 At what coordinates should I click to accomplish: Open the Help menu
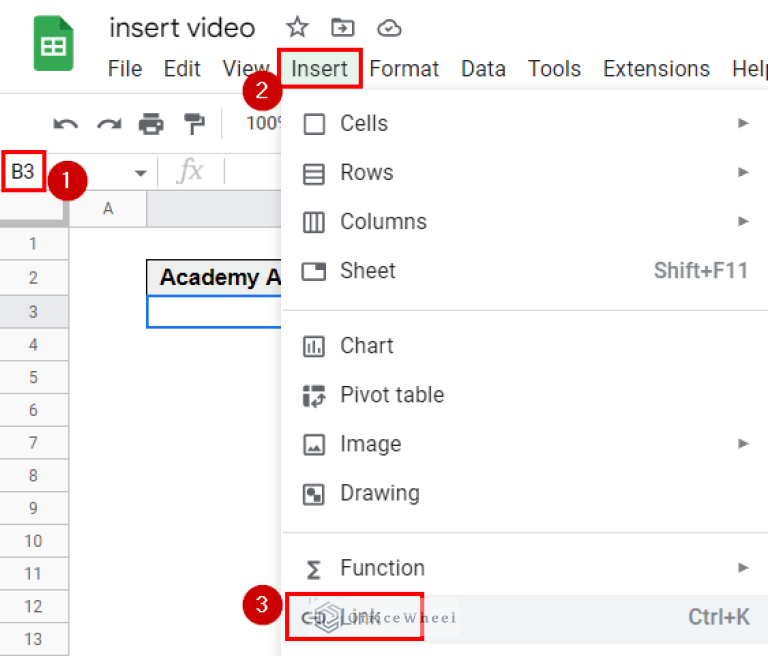click(749, 69)
